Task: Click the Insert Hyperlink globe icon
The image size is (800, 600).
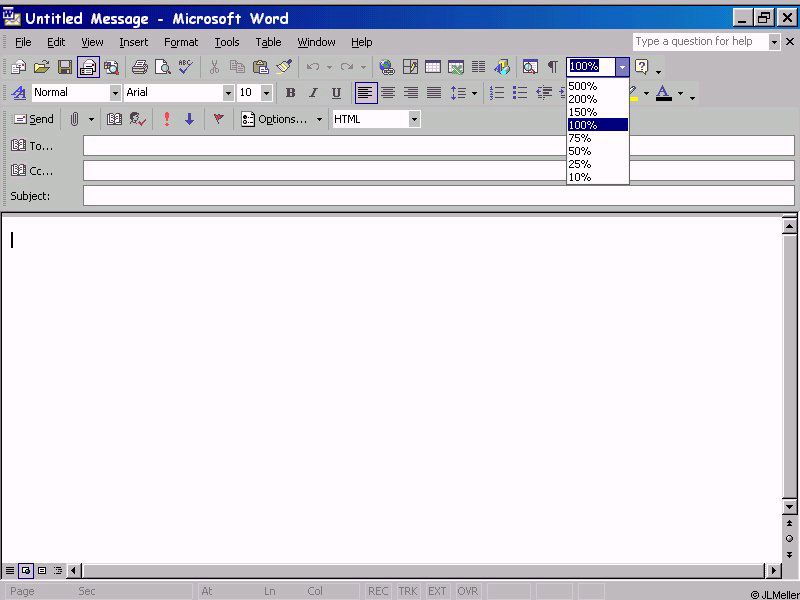Action: (x=387, y=67)
